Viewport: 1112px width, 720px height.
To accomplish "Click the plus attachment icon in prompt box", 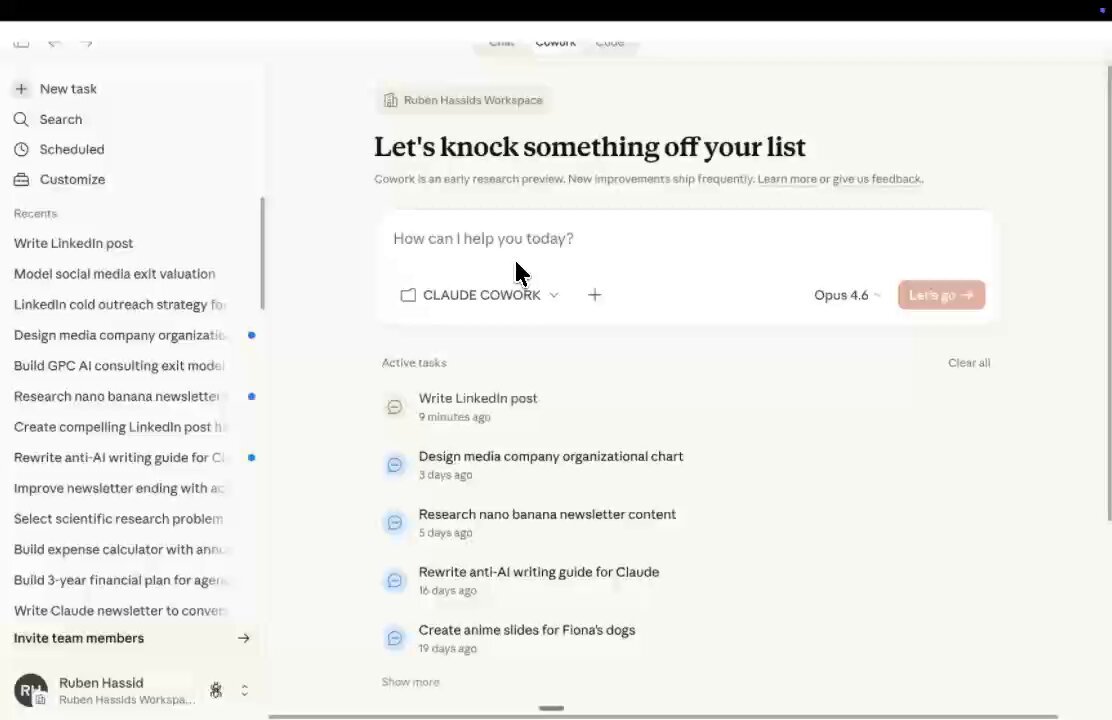I will (594, 294).
